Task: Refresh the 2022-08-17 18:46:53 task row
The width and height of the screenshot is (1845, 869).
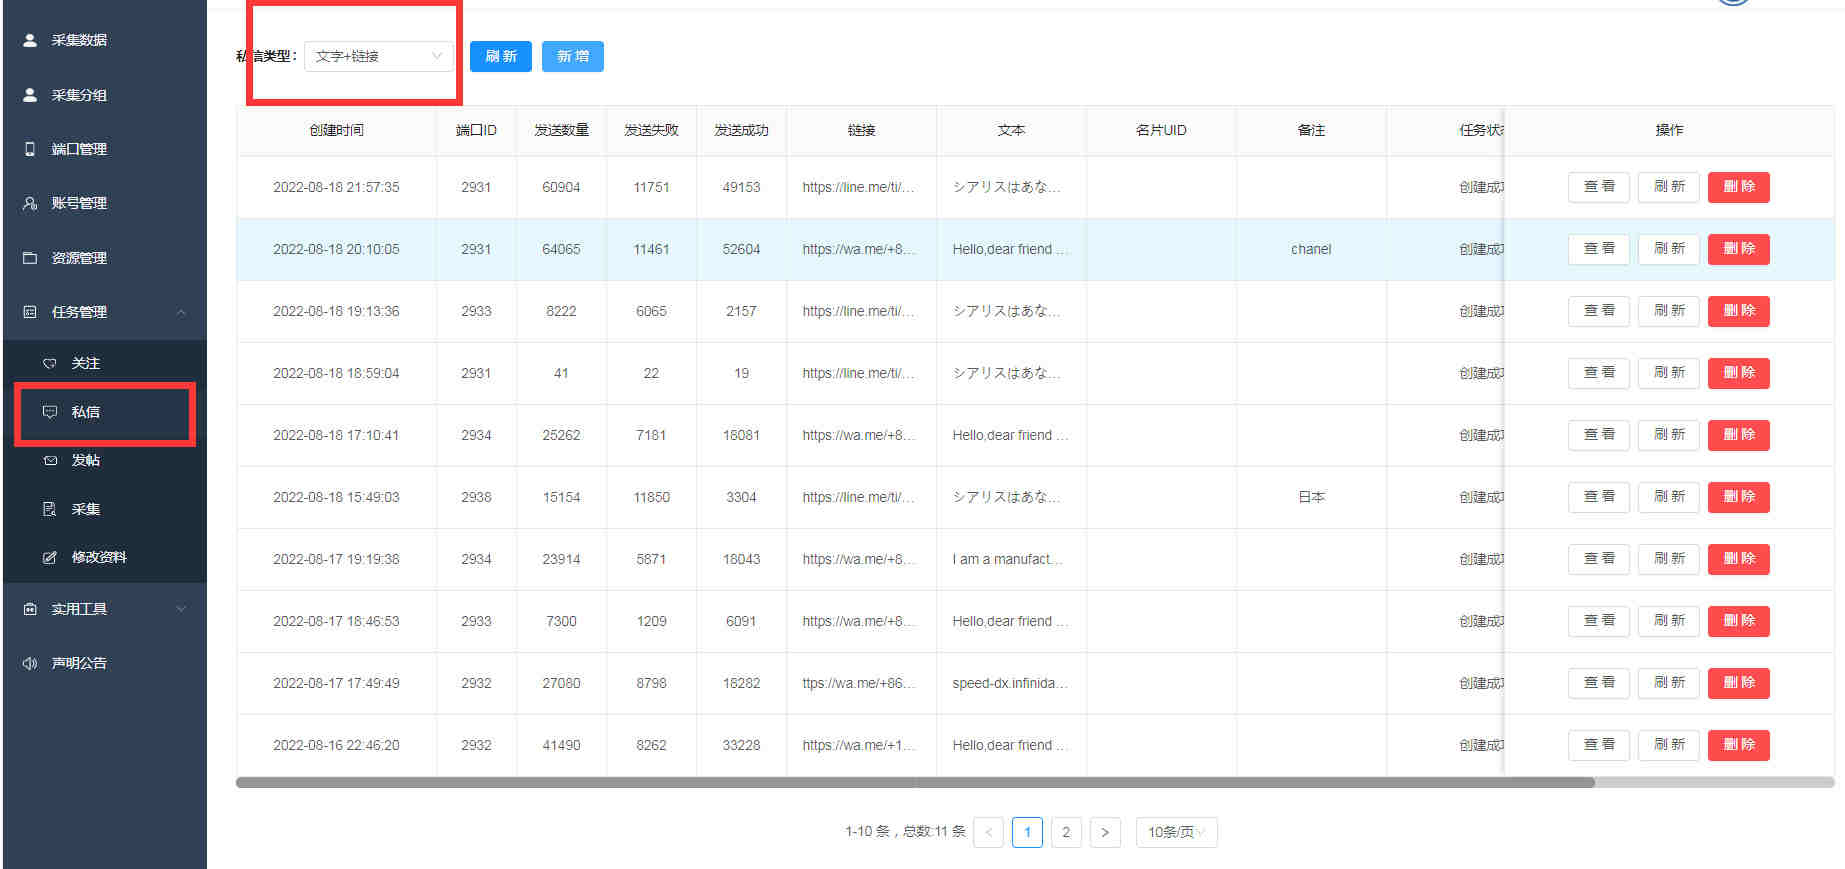Action: 1668,621
